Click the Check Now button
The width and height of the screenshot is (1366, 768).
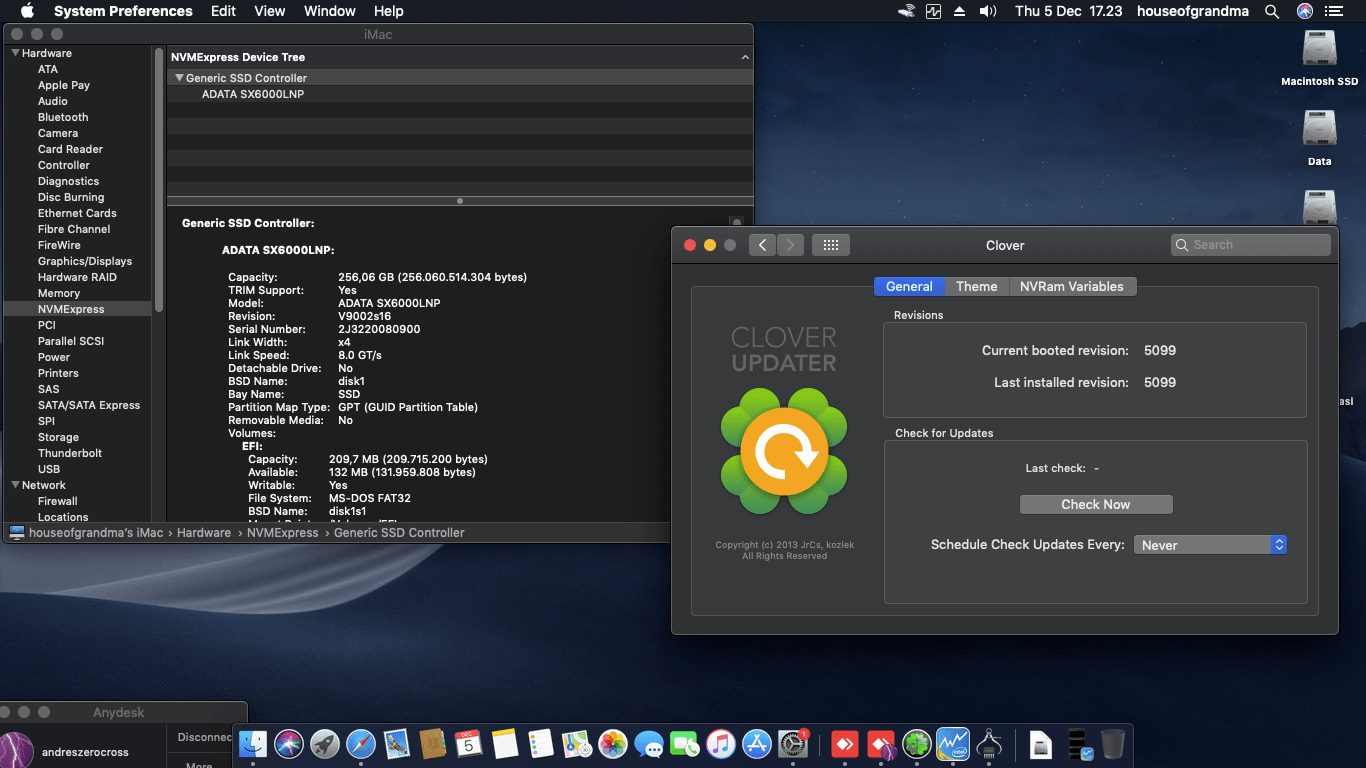[x=1096, y=505]
